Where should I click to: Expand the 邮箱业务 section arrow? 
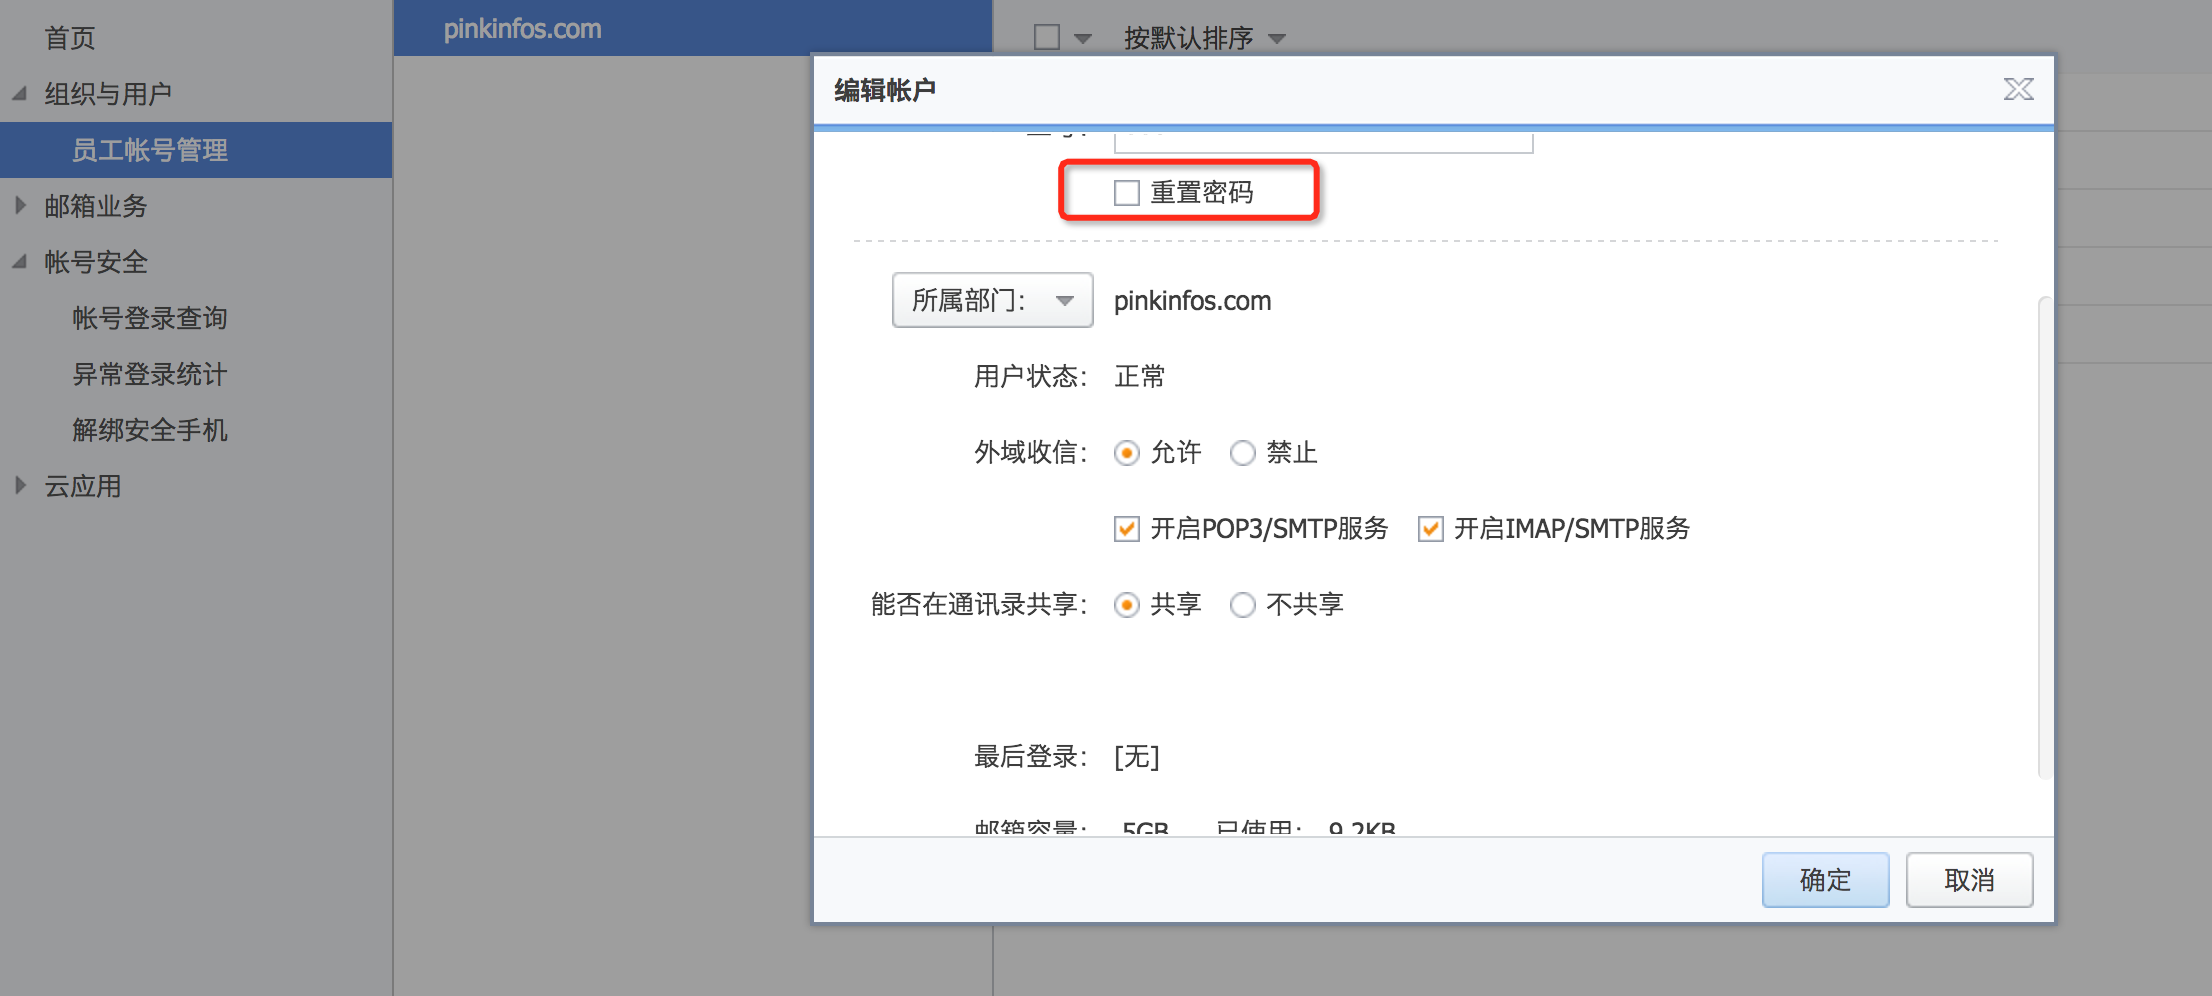[20, 206]
